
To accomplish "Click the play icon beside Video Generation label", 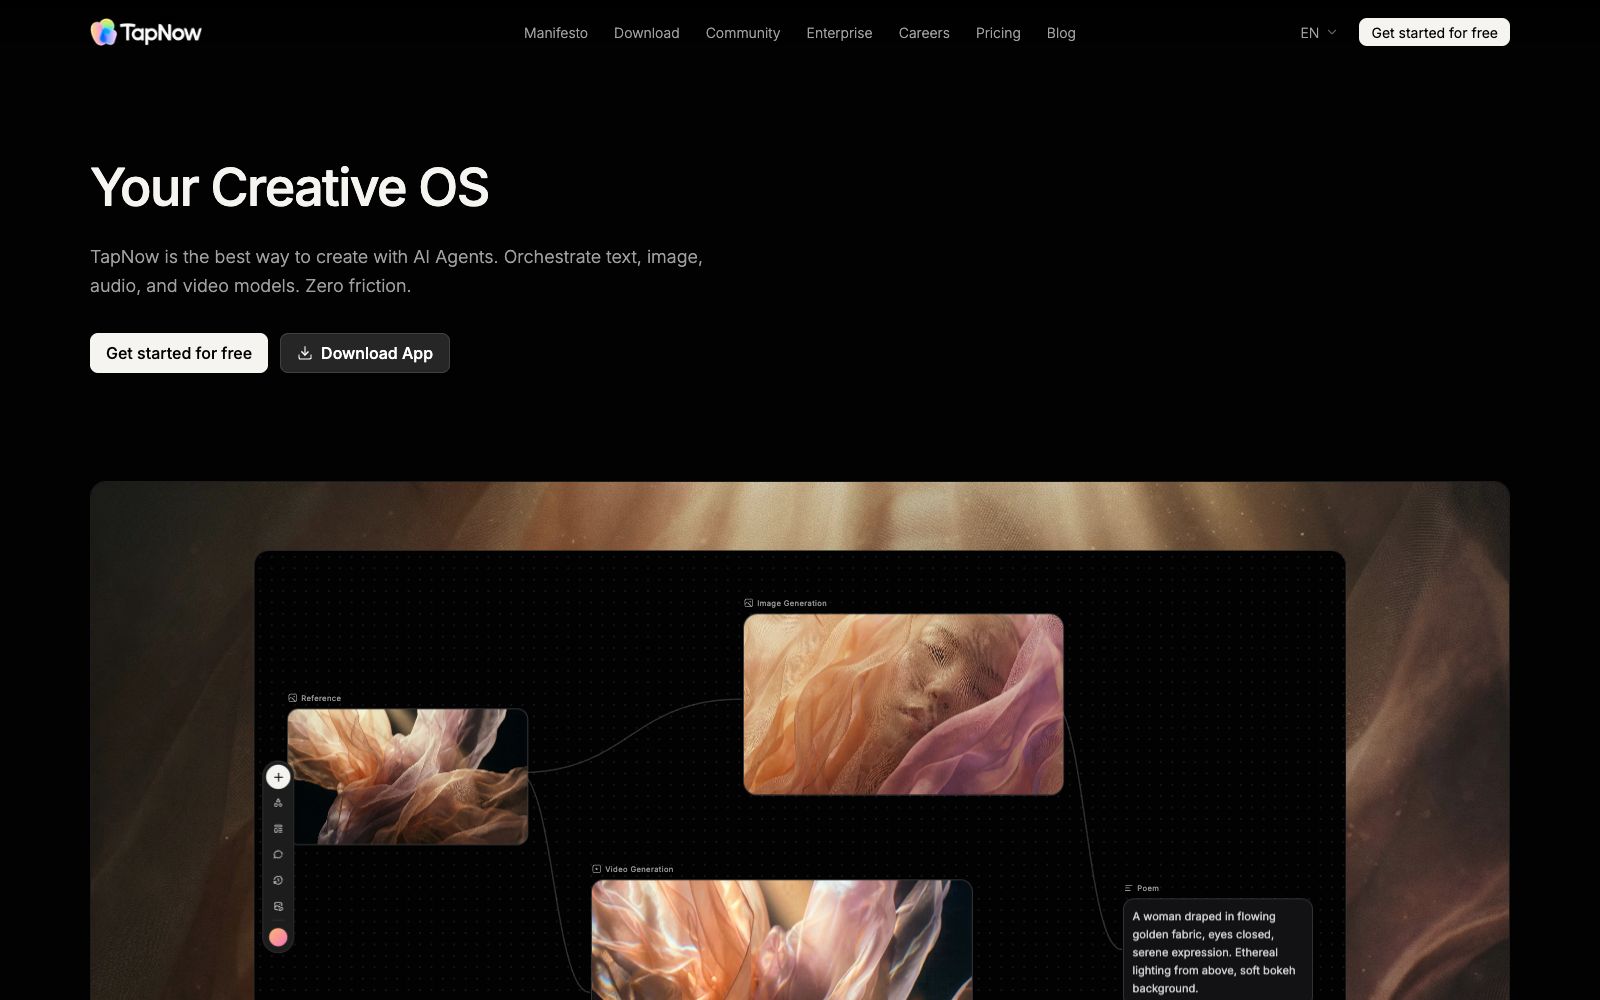I will [596, 869].
